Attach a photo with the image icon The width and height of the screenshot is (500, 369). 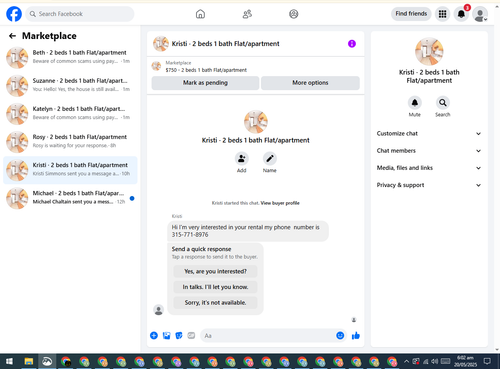tap(166, 335)
